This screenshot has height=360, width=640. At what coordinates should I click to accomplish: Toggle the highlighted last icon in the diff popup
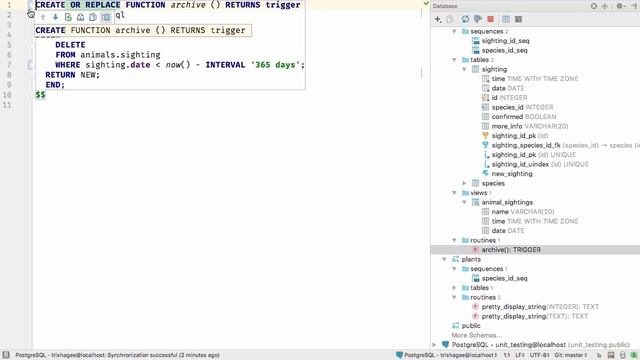tap(106, 17)
